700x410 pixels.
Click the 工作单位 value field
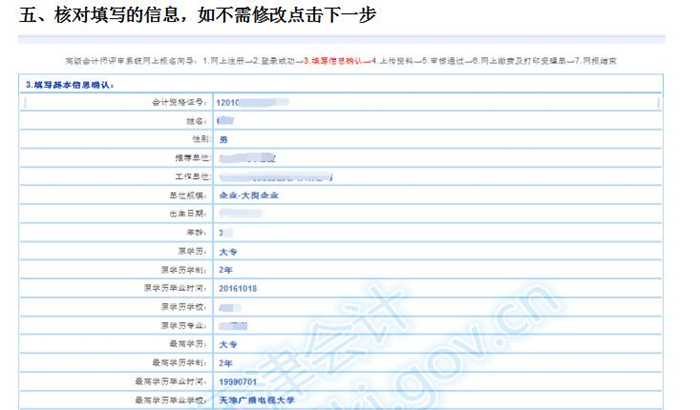275,176
